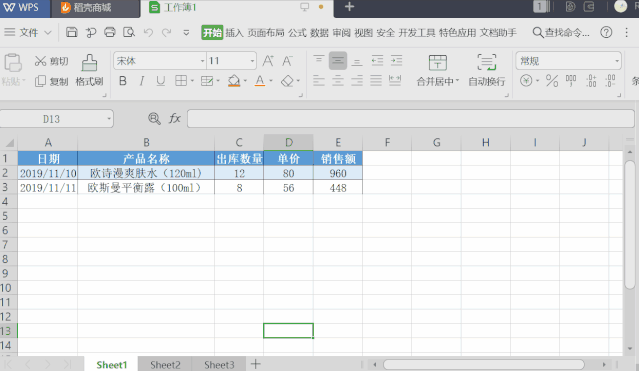The image size is (639, 371).
Task: Click the Copy (复制) button
Action: tap(51, 82)
